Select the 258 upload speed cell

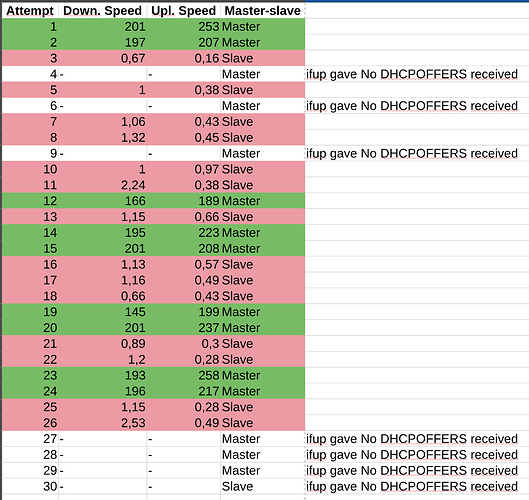(184, 376)
